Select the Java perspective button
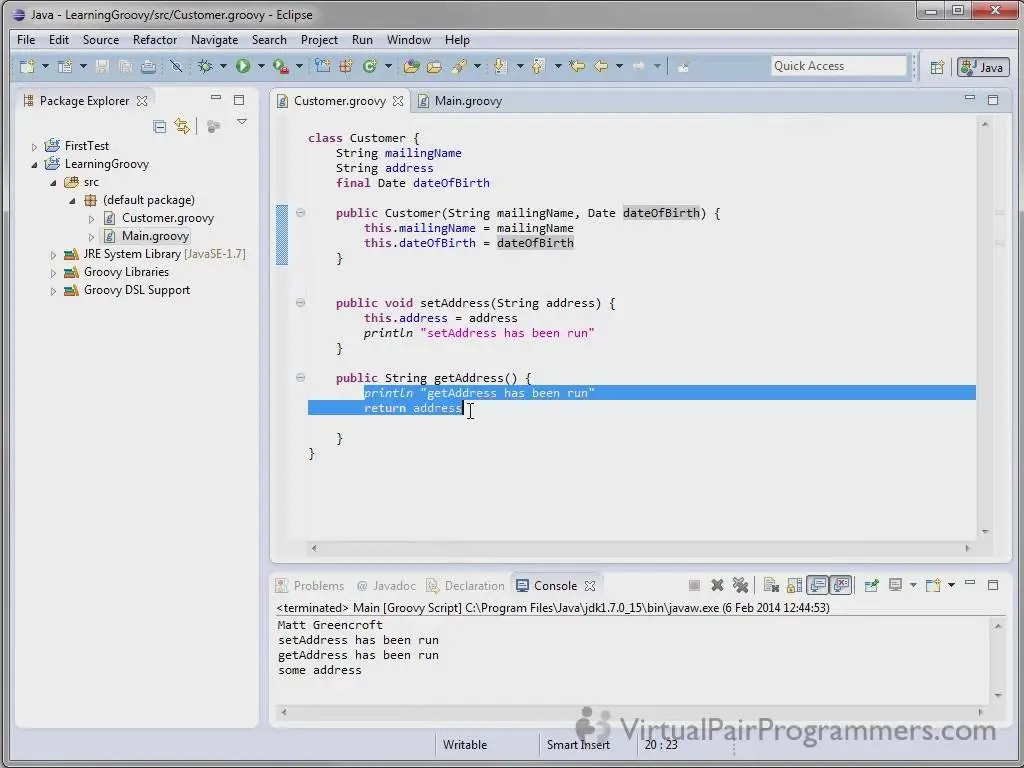The width and height of the screenshot is (1024, 768). point(984,67)
